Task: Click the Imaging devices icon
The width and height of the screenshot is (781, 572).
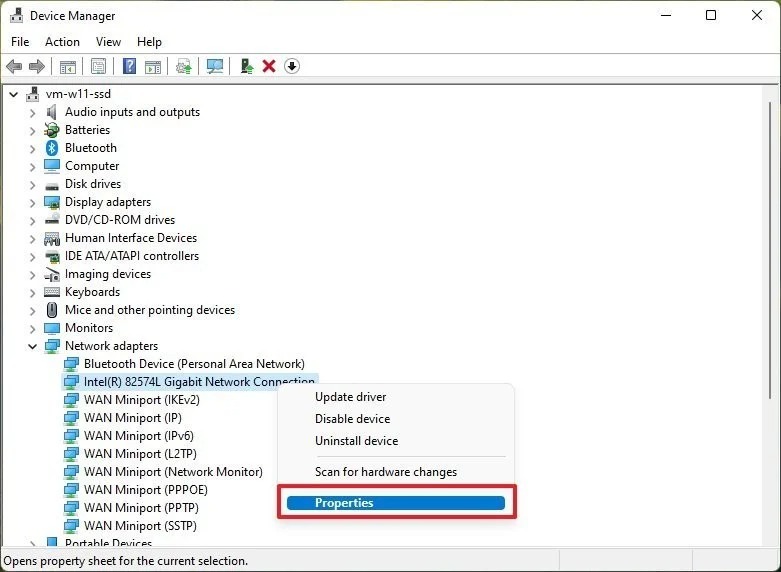Action: coord(52,274)
